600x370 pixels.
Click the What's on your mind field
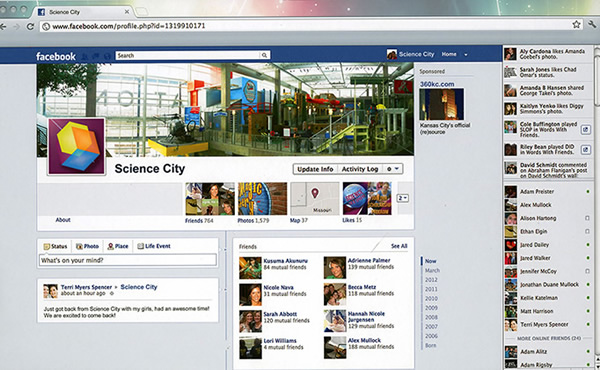128,260
